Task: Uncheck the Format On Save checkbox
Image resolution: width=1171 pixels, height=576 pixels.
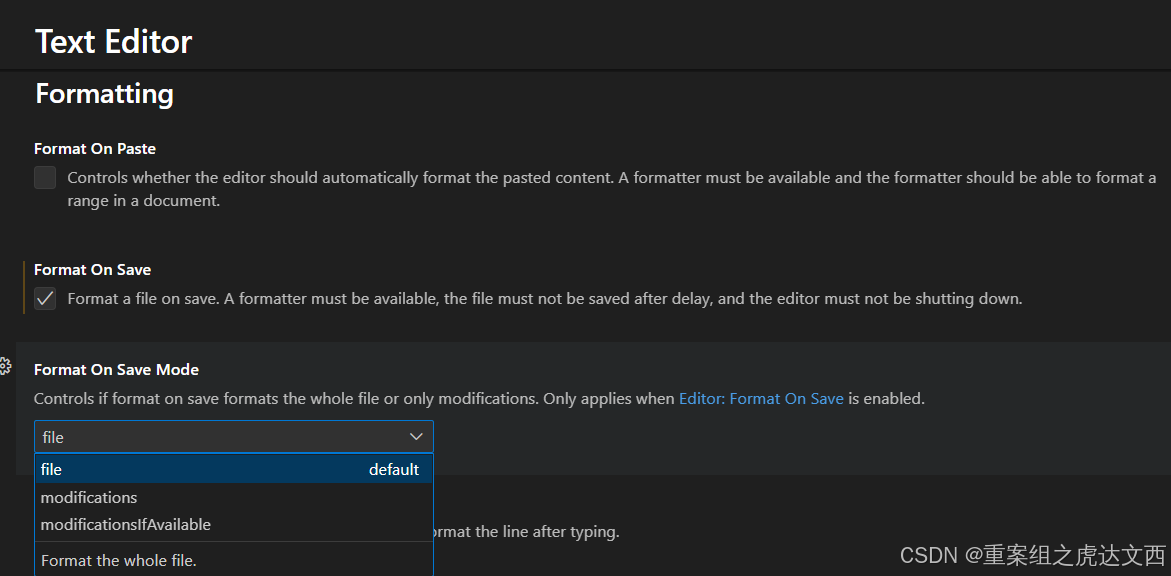Action: click(45, 299)
